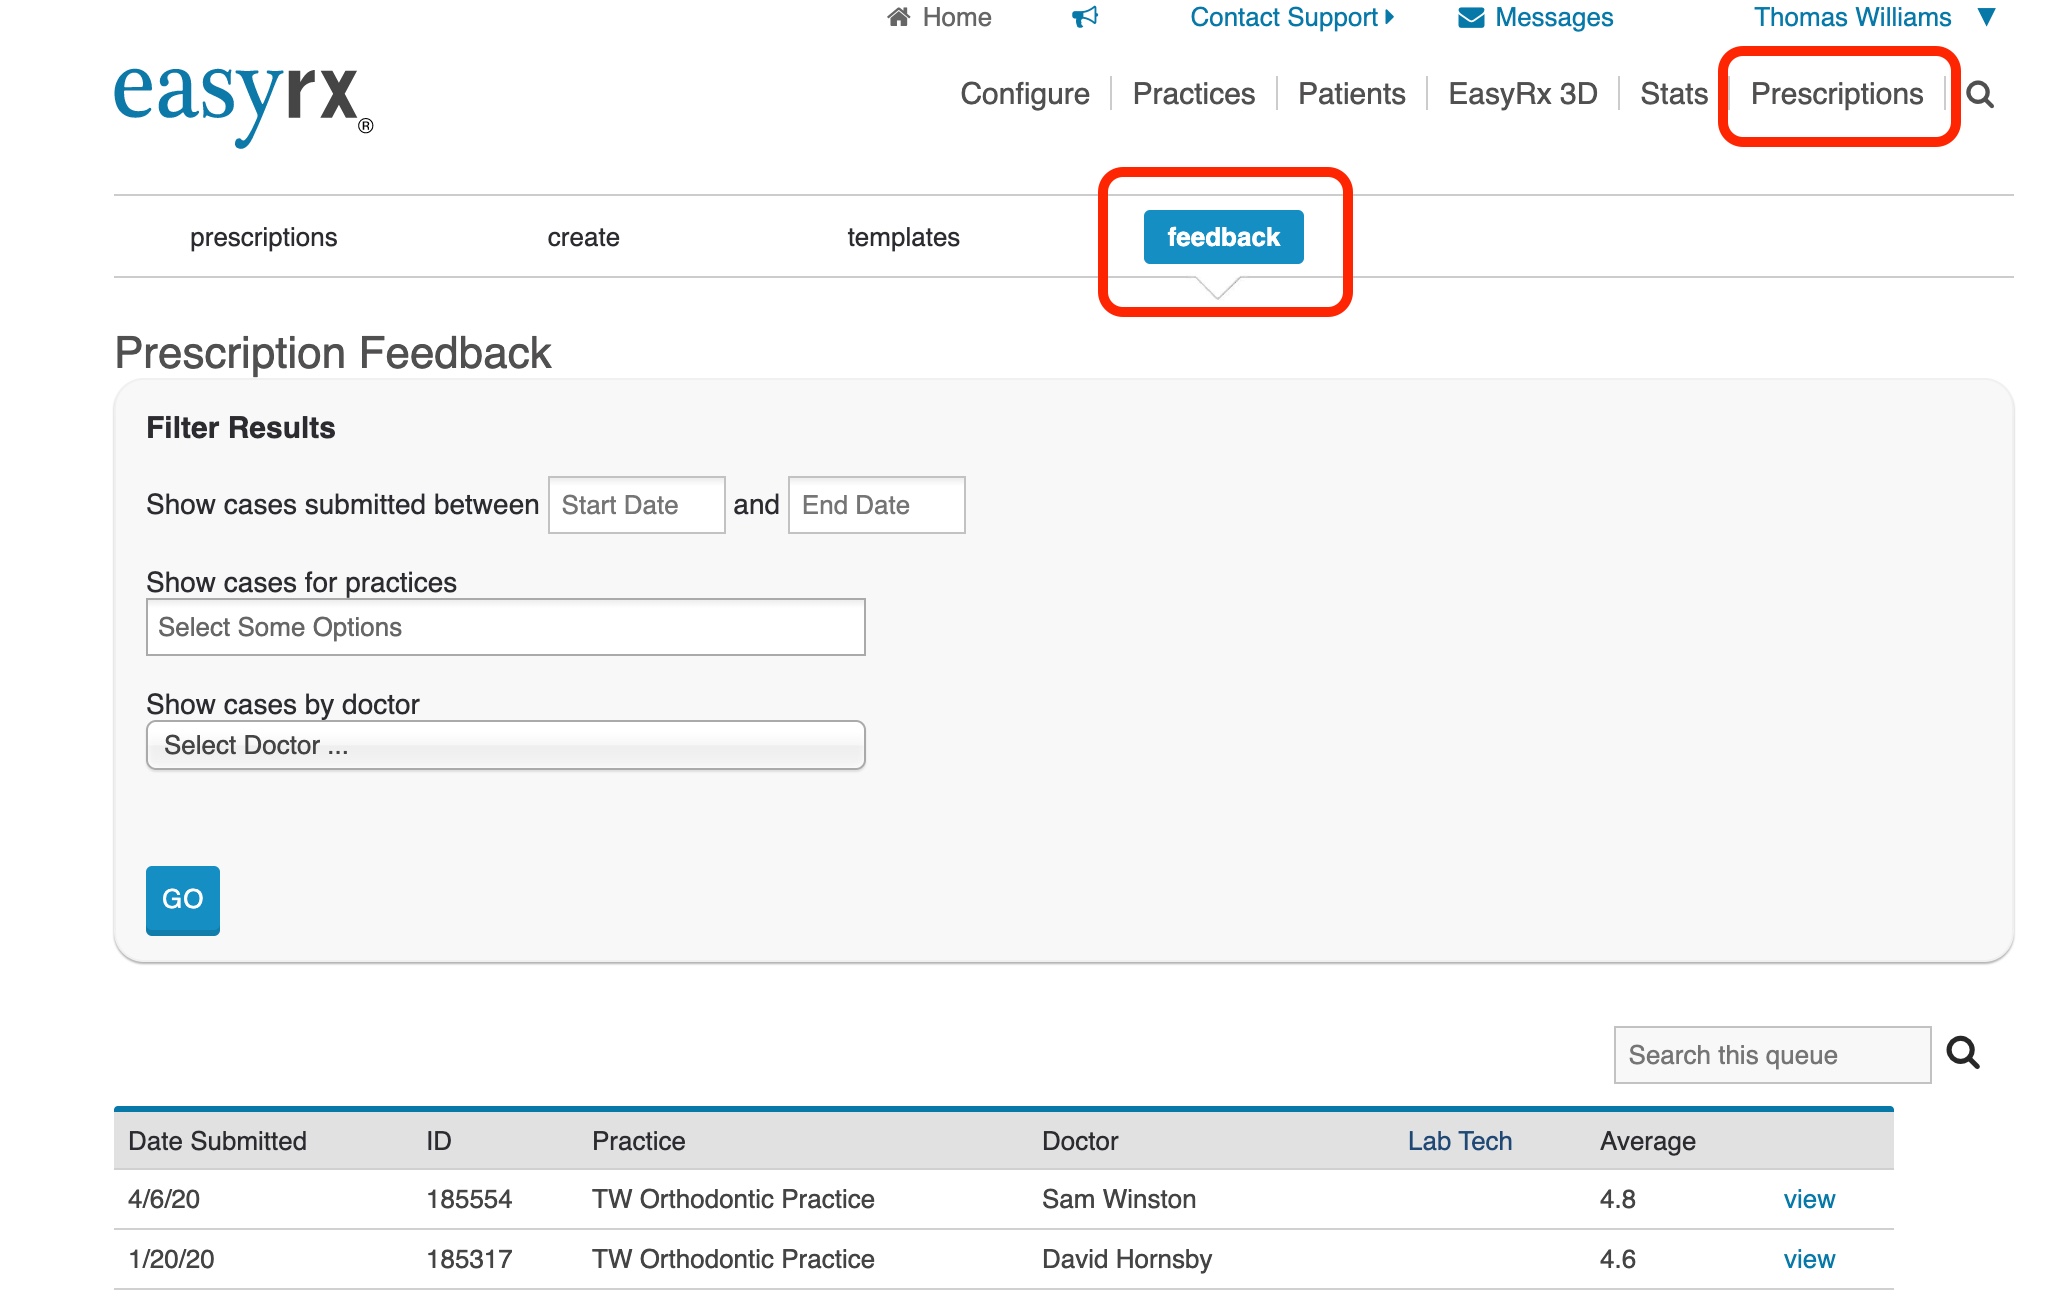
Task: Open the Patients menu
Action: (x=1351, y=94)
